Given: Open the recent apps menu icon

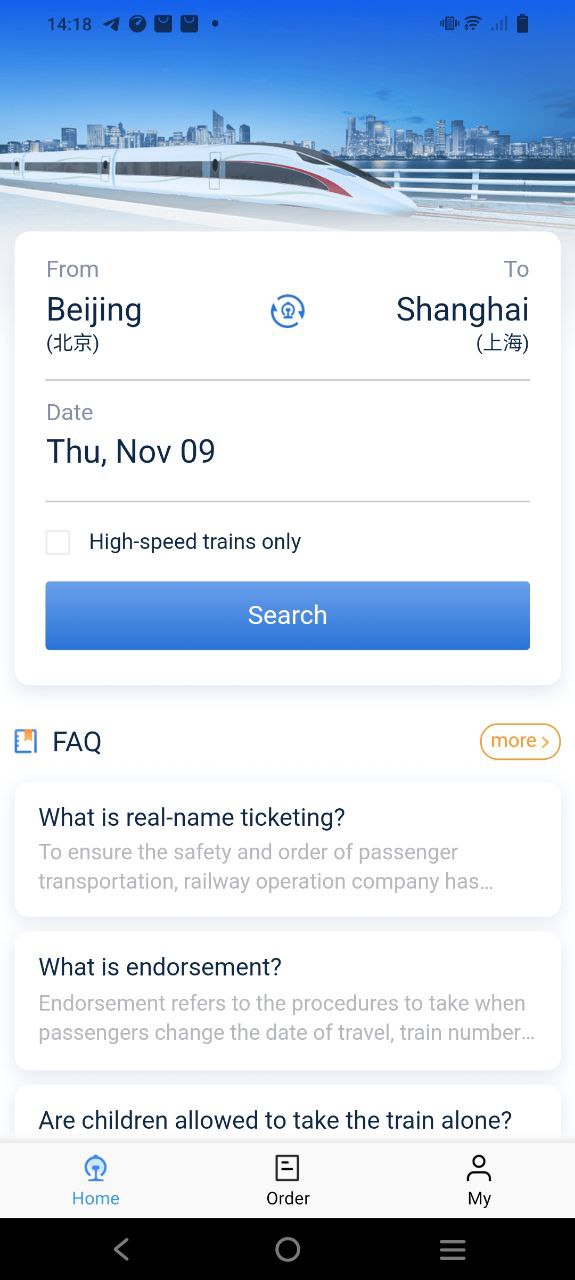Looking at the screenshot, I should click(x=453, y=1249).
